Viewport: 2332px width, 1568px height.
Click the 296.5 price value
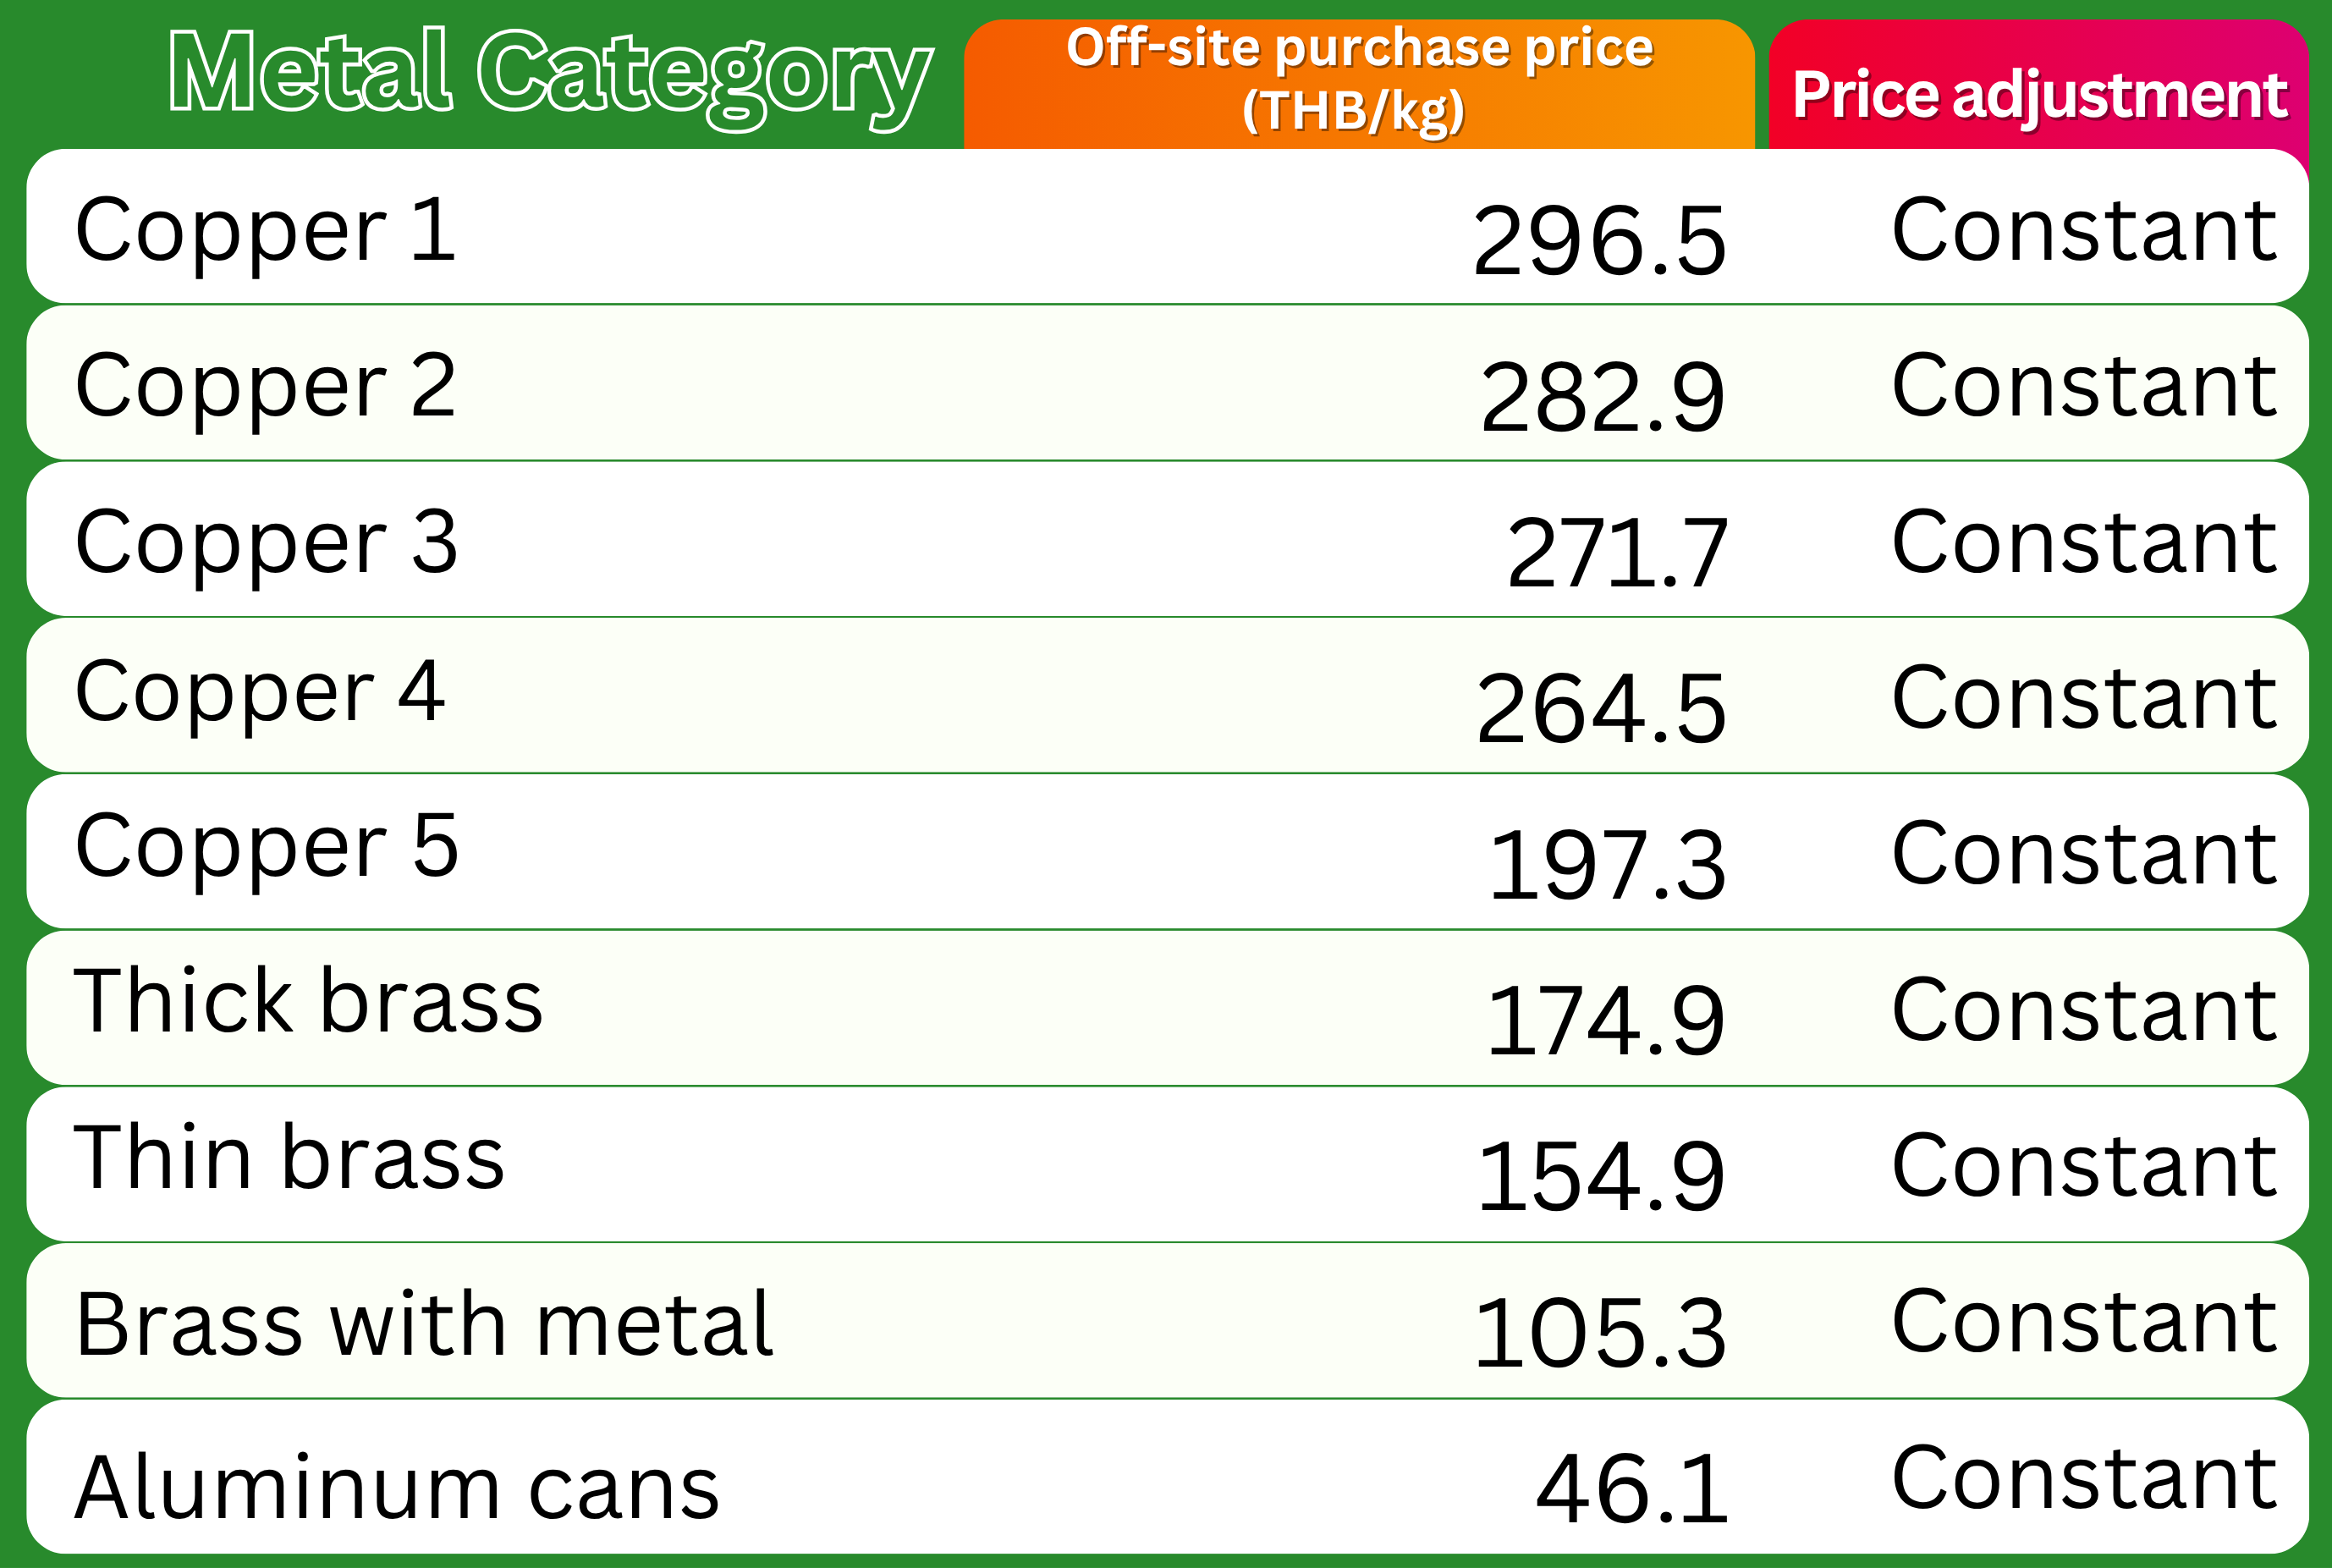click(1600, 240)
